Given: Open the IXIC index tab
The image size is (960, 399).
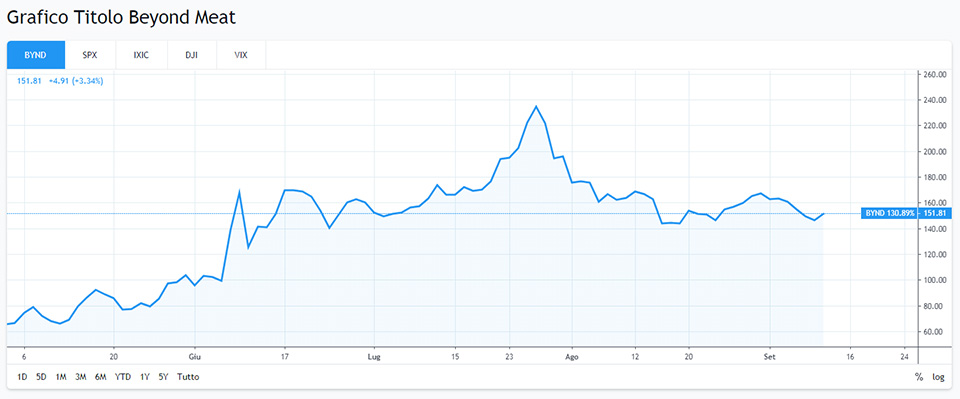Looking at the screenshot, I should pos(141,54).
